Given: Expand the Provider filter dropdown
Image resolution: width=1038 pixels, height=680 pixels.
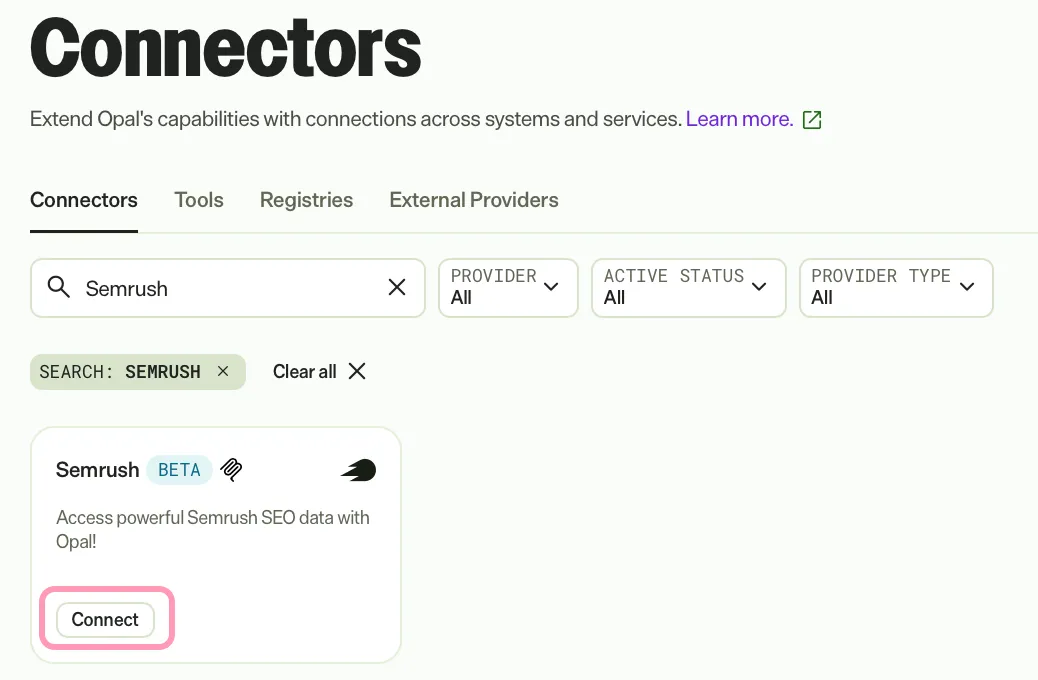Looking at the screenshot, I should (x=508, y=288).
